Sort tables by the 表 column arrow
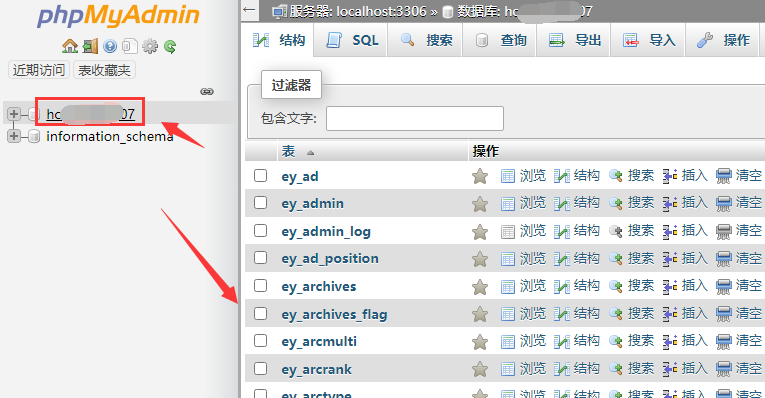 point(310,153)
